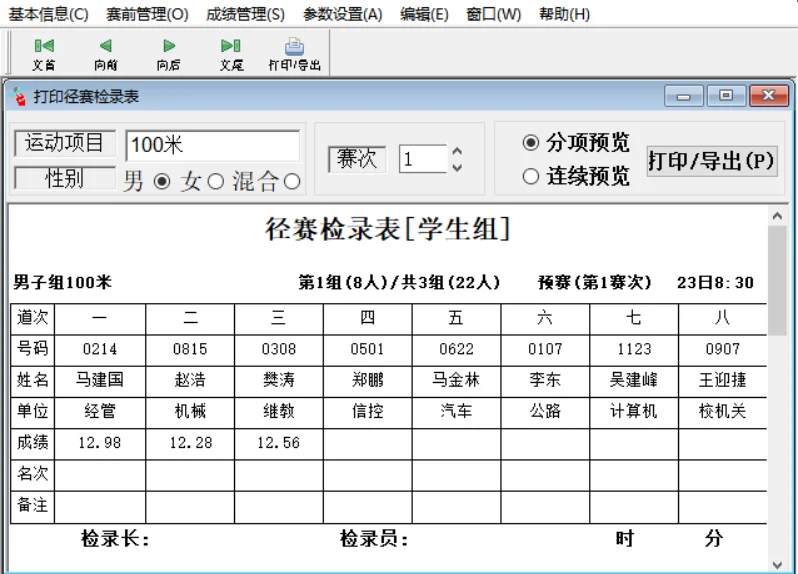The width and height of the screenshot is (798, 574).
Task: Open the 窗口(W) menu
Action: pyautogui.click(x=494, y=14)
